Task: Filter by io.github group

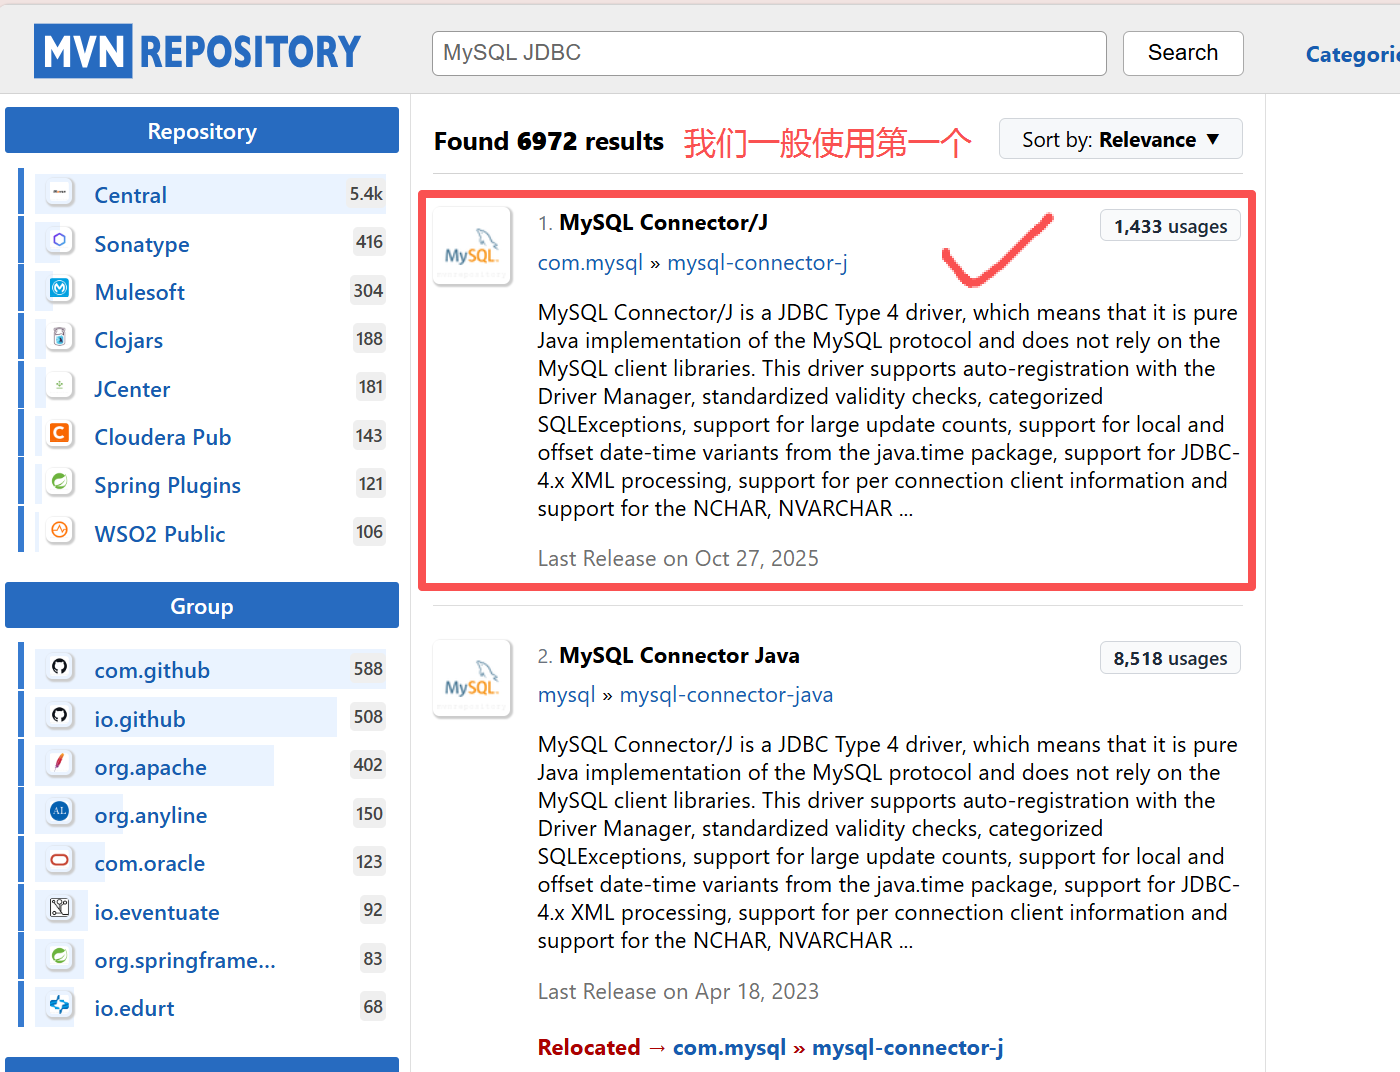Action: click(139, 719)
